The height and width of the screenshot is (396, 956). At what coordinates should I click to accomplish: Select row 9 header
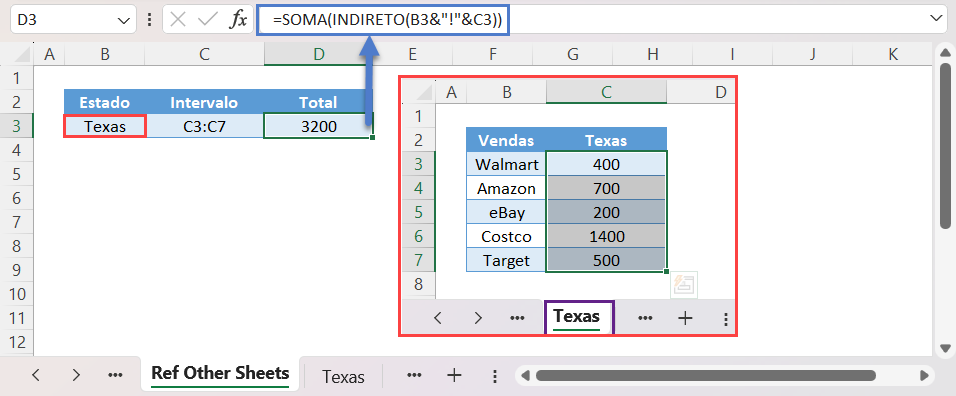pyautogui.click(x=16, y=270)
